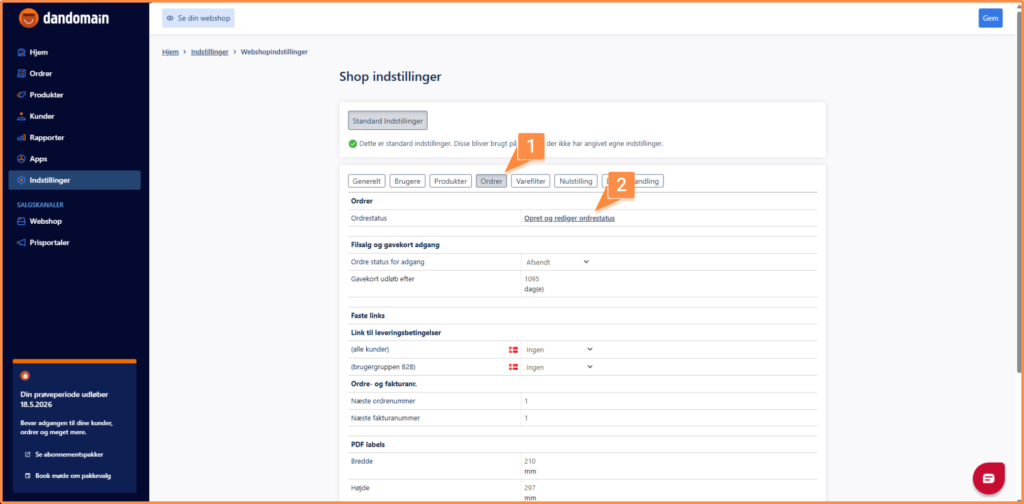Image resolution: width=1024 pixels, height=504 pixels.
Task: Open Kunder in the sidebar
Action: (42, 116)
